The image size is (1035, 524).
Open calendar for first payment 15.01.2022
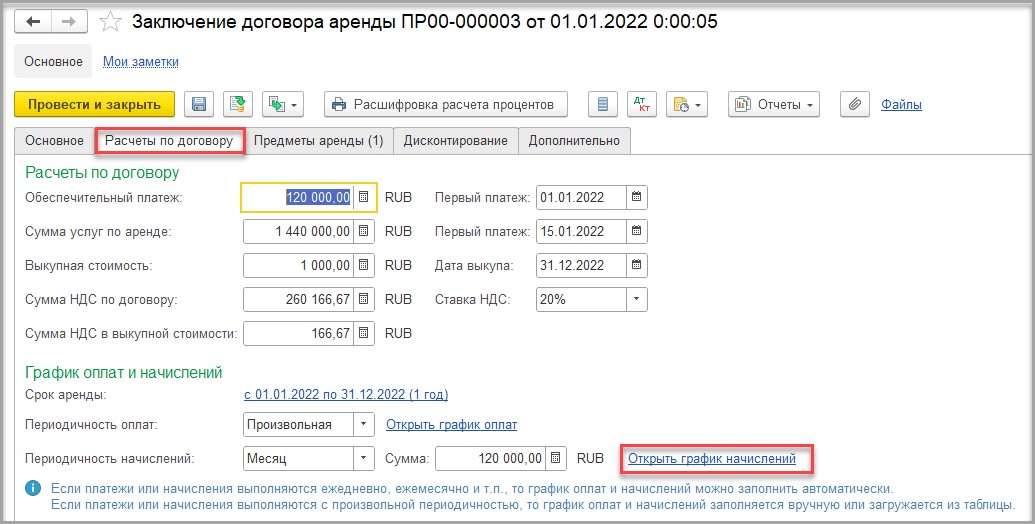[x=636, y=231]
